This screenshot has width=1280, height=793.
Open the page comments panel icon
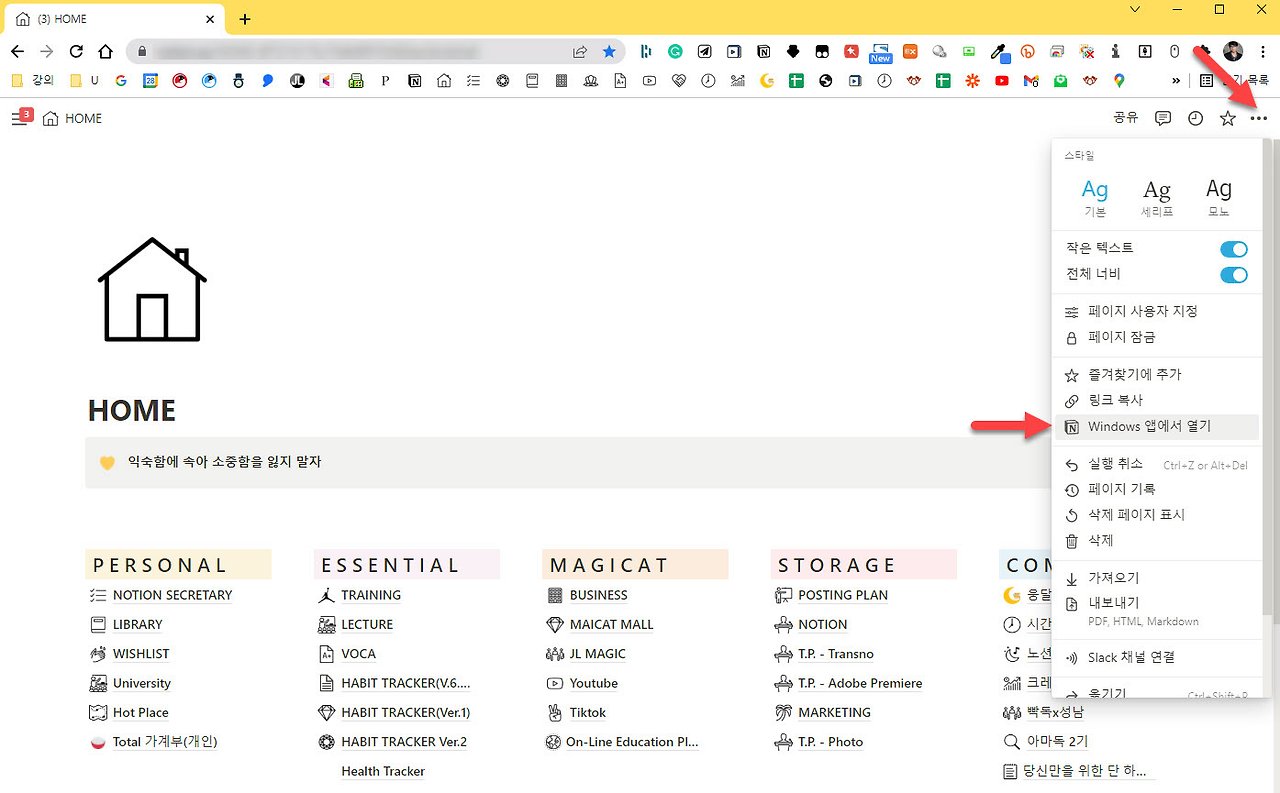pos(1163,118)
